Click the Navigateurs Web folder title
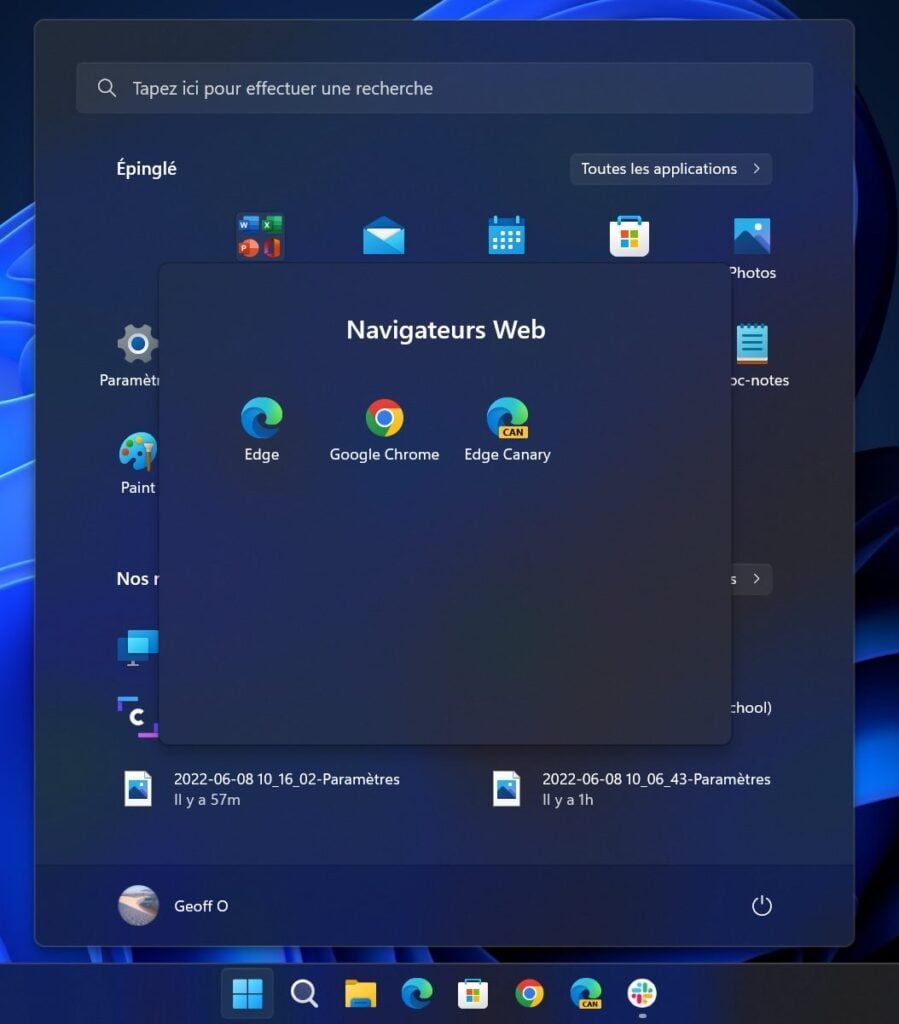899x1024 pixels. pyautogui.click(x=446, y=330)
